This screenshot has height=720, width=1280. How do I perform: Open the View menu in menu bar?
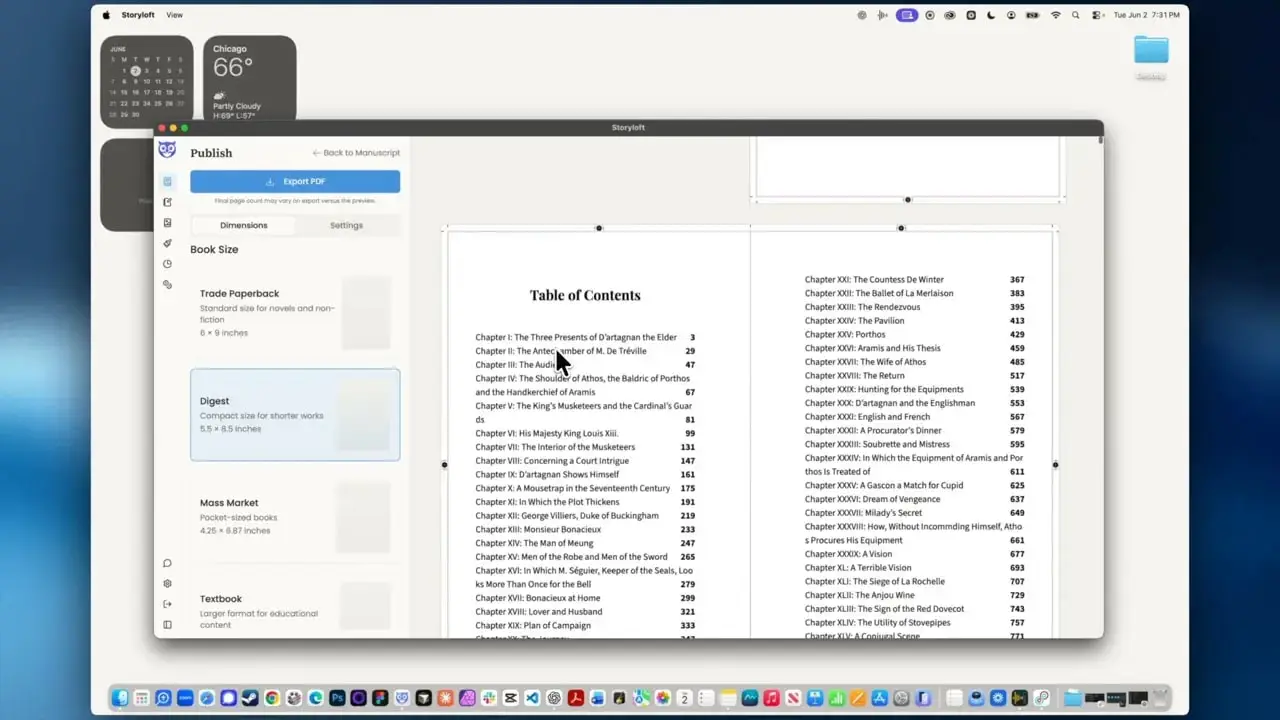[x=175, y=15]
